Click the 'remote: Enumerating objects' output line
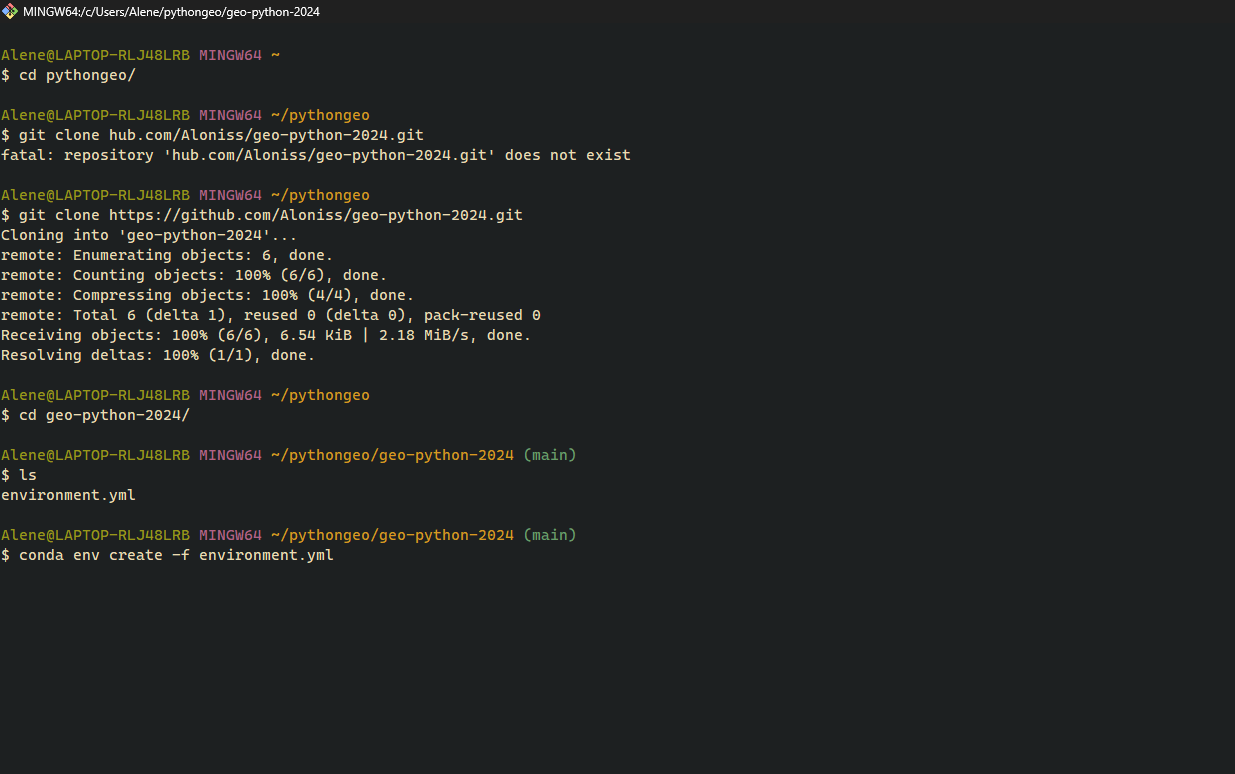Image resolution: width=1235 pixels, height=774 pixels. click(166, 255)
